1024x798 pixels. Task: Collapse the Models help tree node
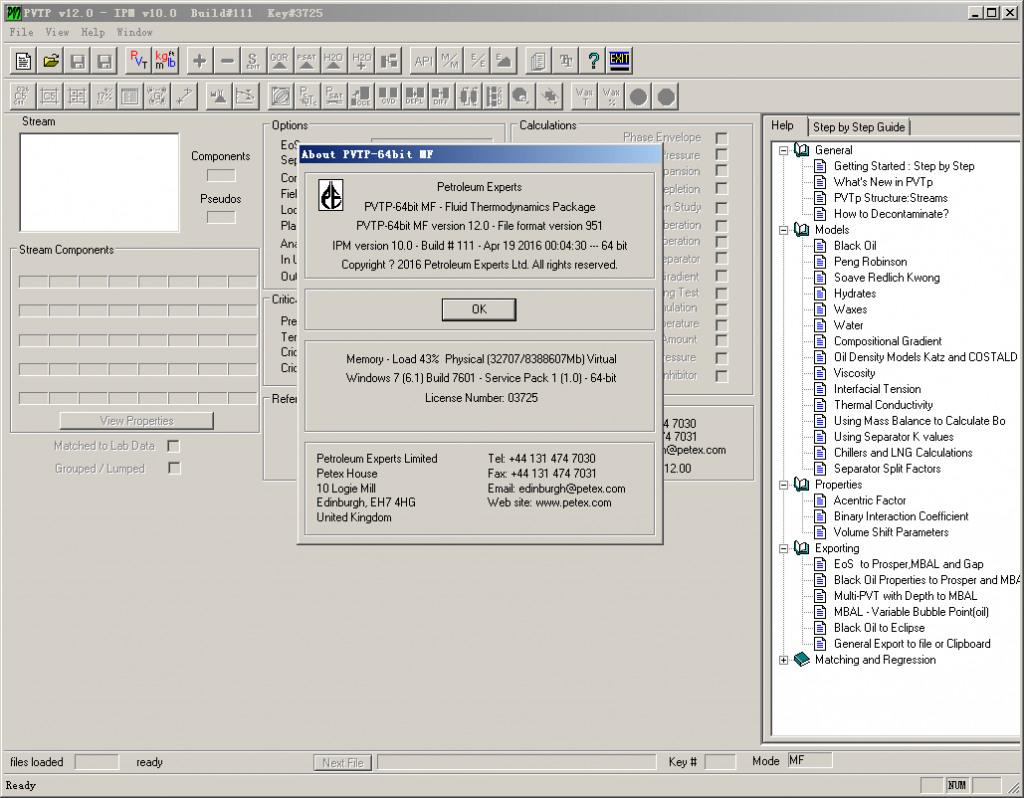tap(783, 230)
